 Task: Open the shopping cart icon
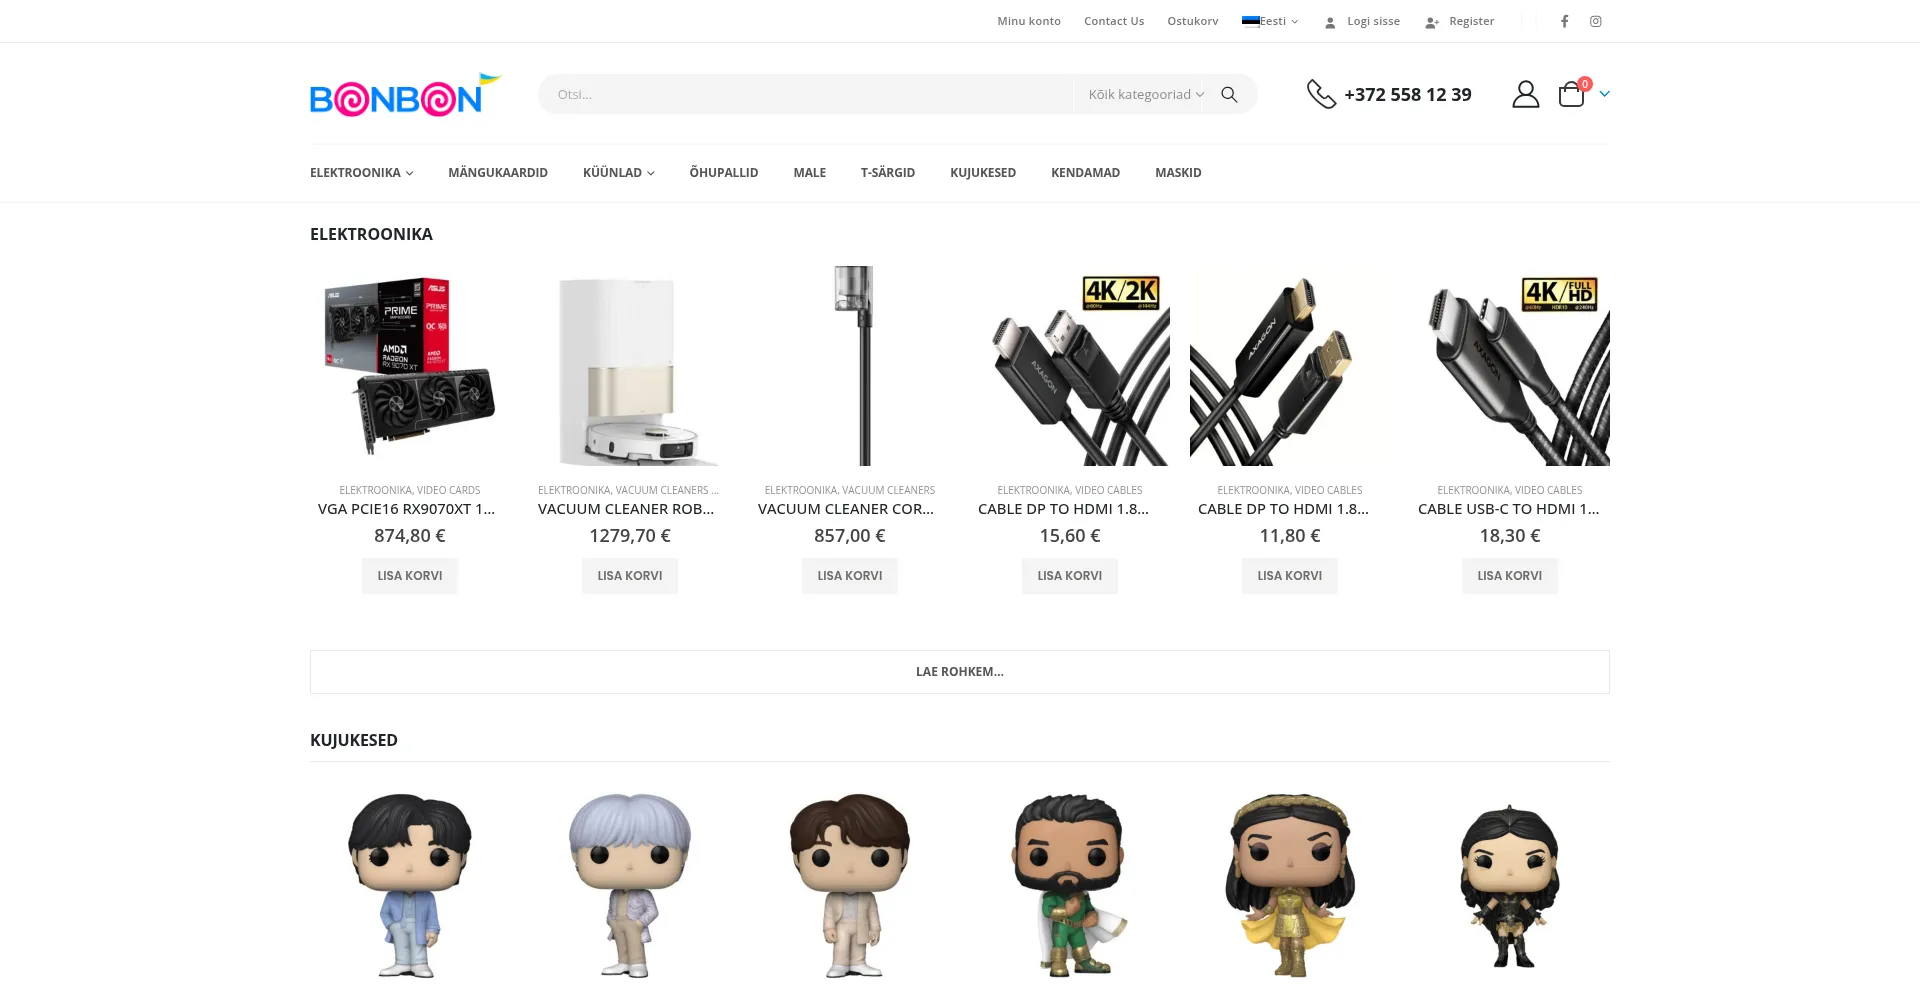coord(1572,94)
